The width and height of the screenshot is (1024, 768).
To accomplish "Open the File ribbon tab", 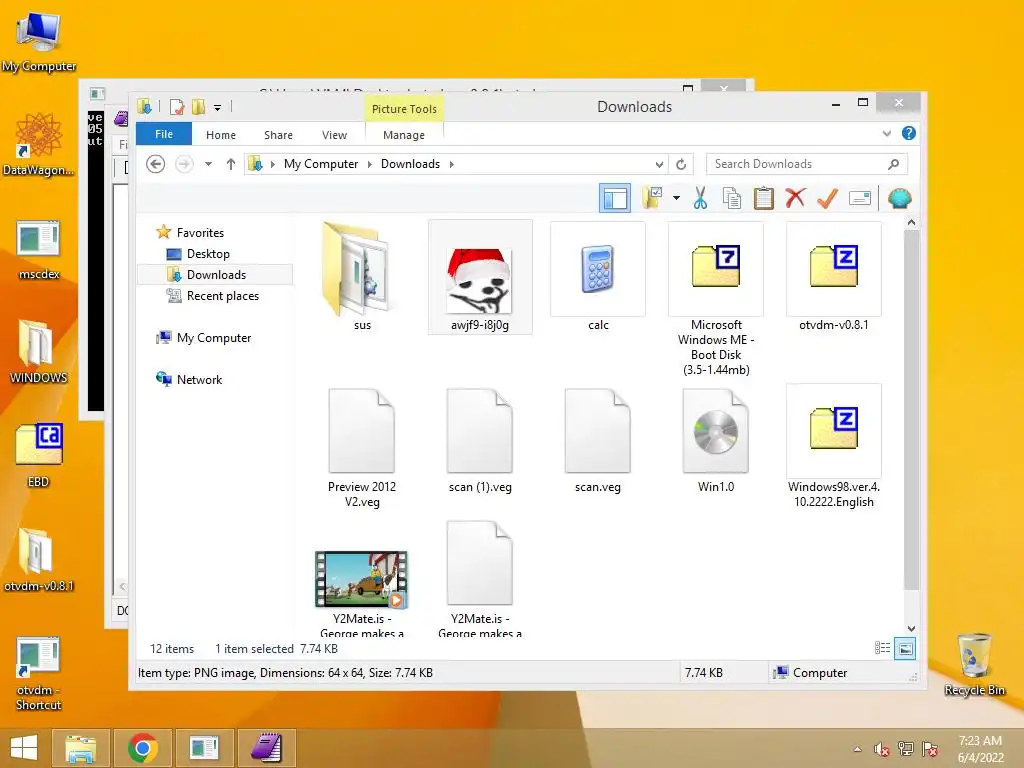I will point(164,134).
